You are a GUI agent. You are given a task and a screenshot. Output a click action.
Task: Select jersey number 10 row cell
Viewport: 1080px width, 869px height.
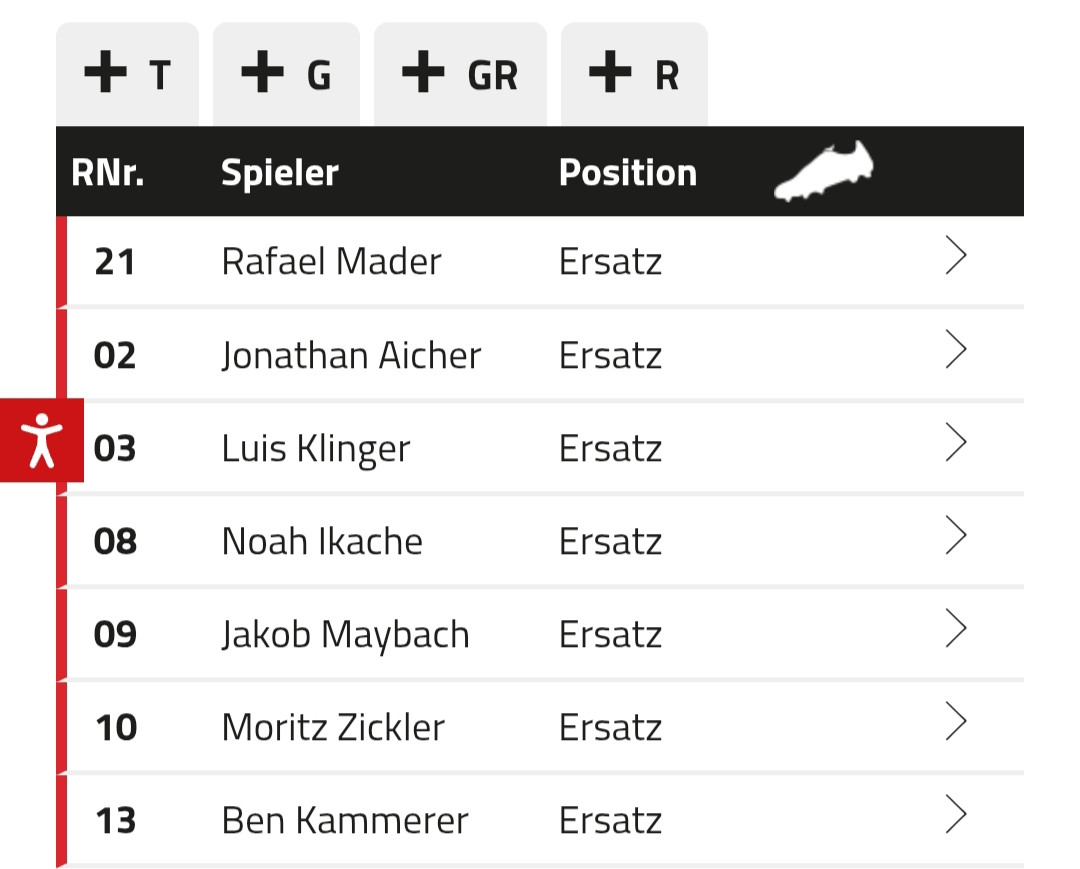pyautogui.click(x=116, y=727)
